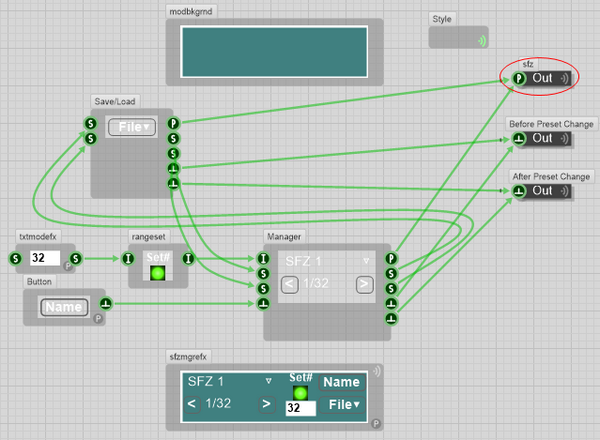The image size is (600, 440).
Task: Click the sfz Out connector's P input
Action: (x=519, y=78)
